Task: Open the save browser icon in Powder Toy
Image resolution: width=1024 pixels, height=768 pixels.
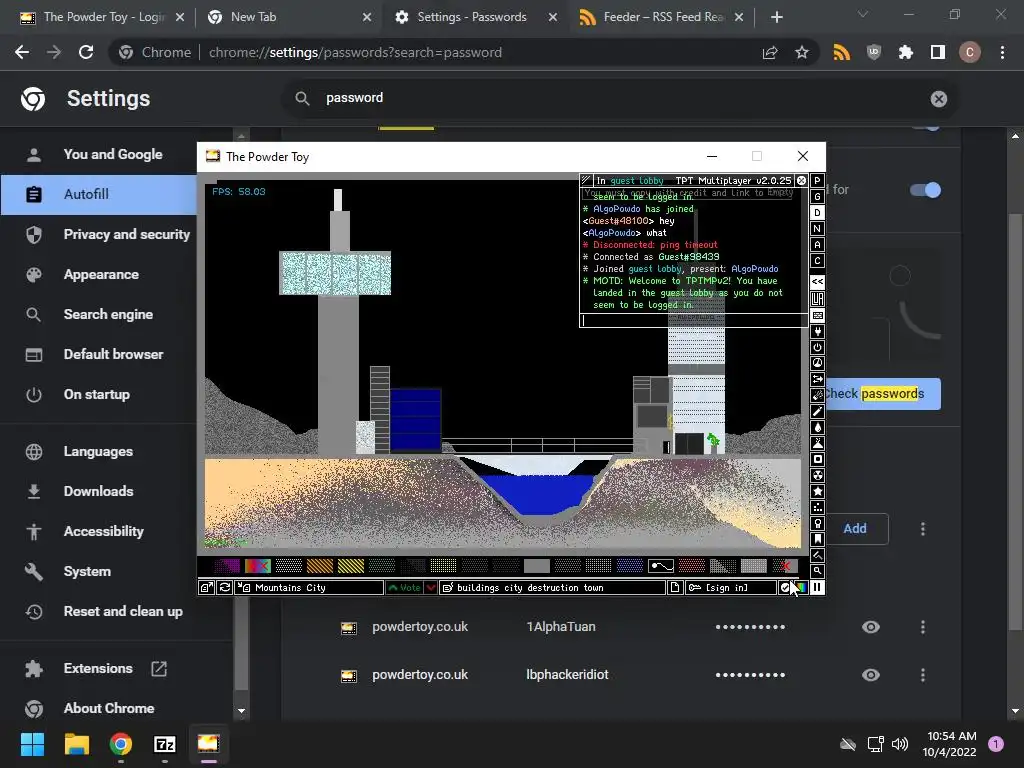Action: [206, 588]
